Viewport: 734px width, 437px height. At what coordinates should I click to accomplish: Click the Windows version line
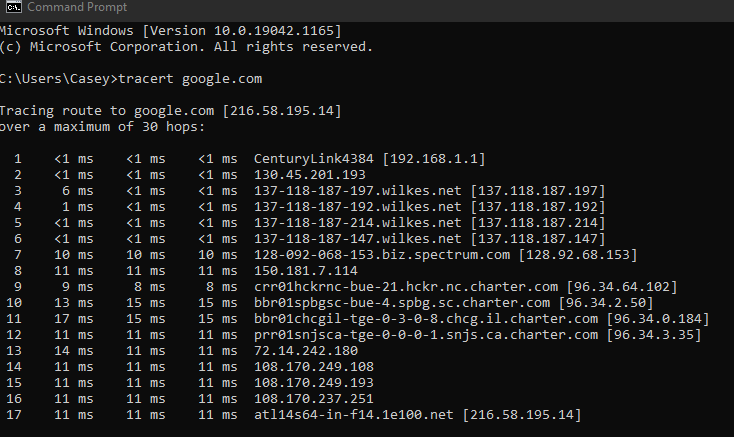click(x=171, y=31)
